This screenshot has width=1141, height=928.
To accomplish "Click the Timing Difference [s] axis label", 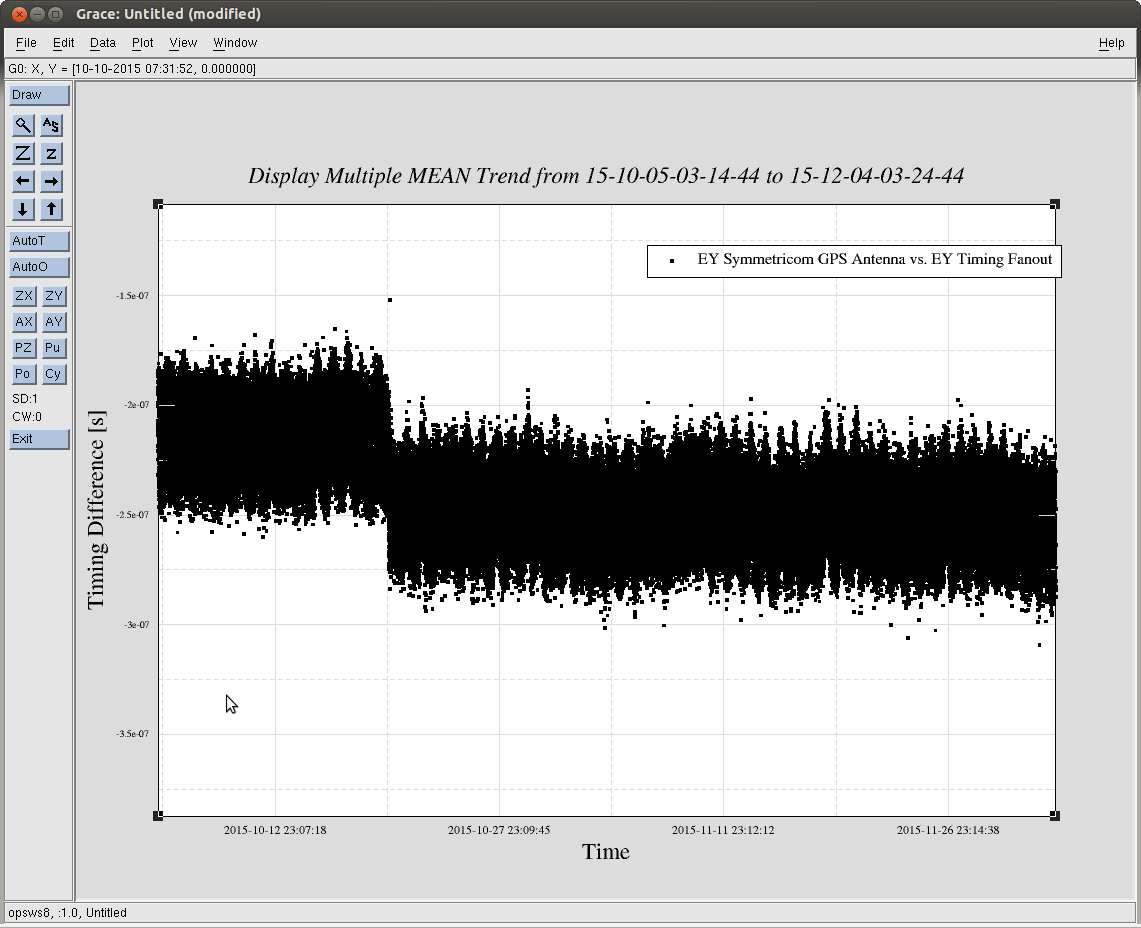I will (97, 510).
